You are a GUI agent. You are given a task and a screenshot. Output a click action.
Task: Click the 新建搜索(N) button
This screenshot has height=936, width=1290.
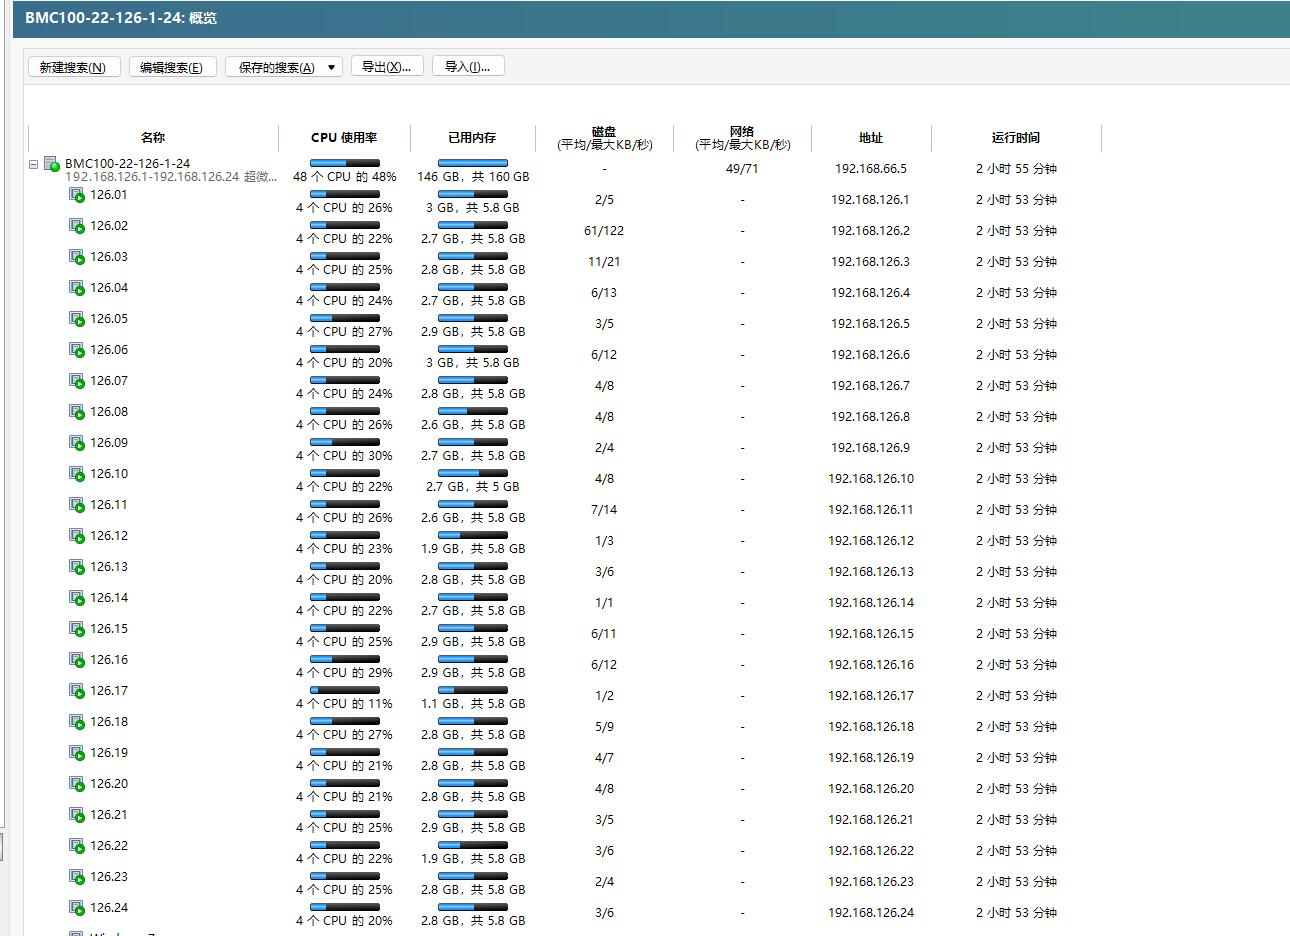(x=73, y=67)
